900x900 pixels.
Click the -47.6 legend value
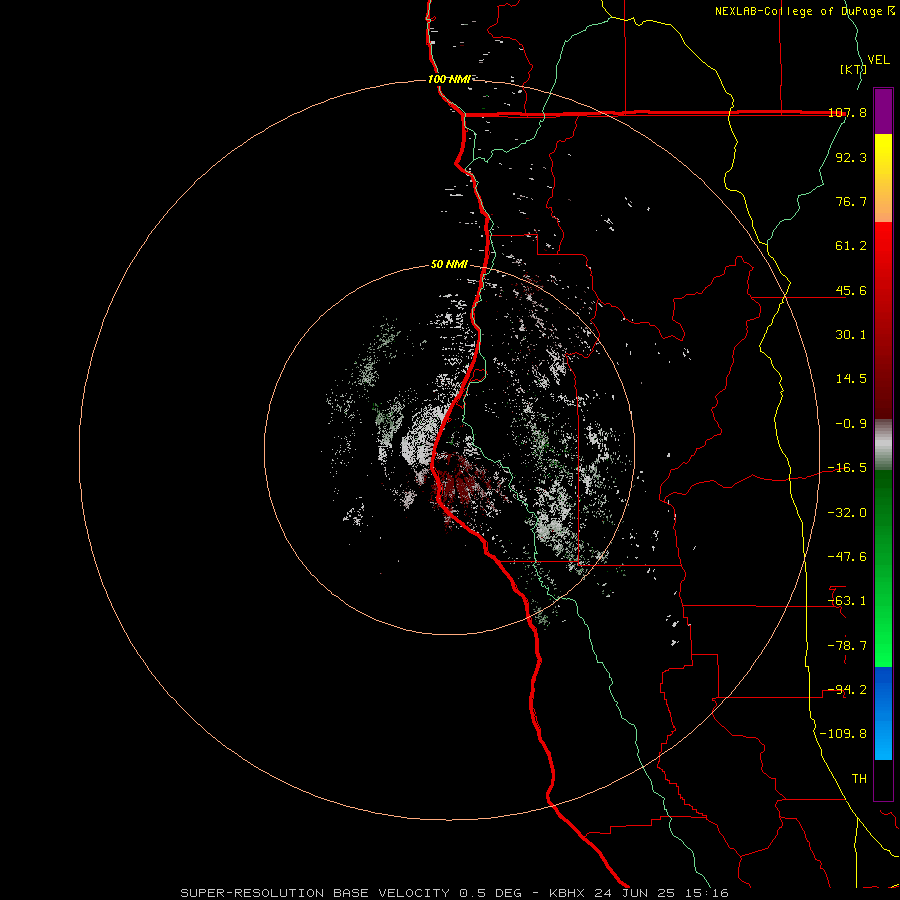tap(847, 557)
